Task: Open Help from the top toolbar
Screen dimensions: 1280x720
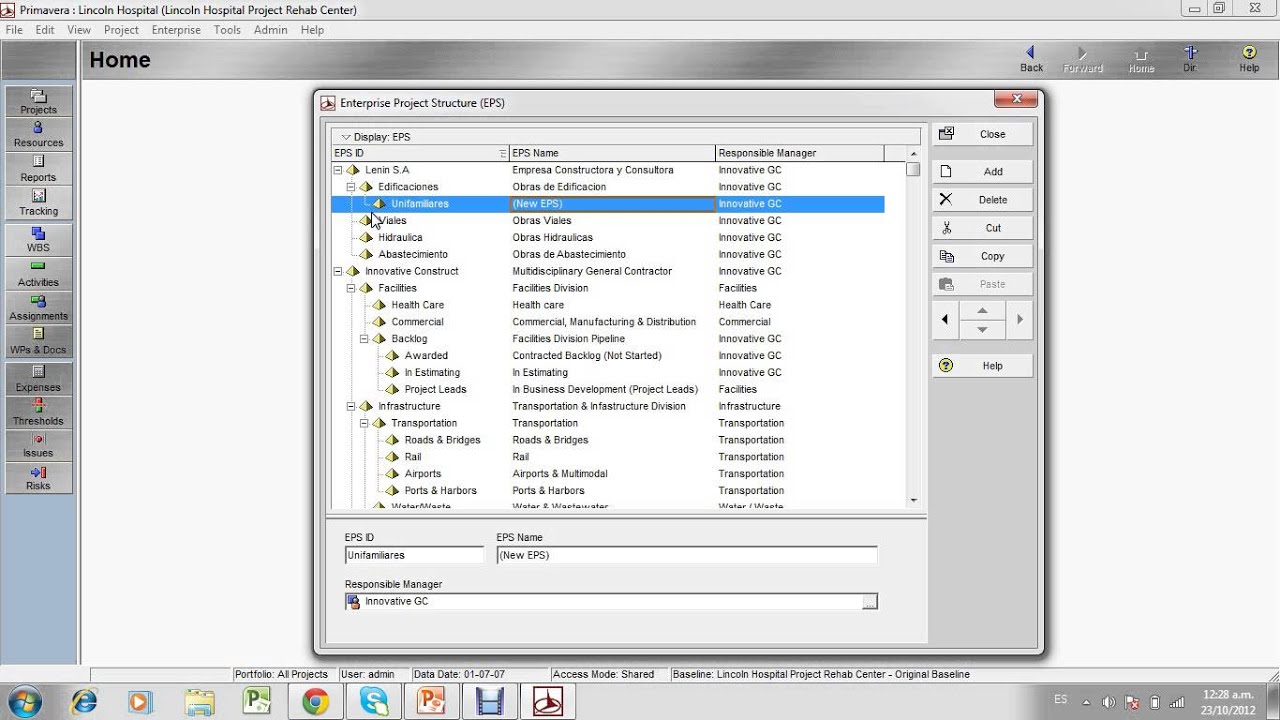Action: pos(1249,59)
